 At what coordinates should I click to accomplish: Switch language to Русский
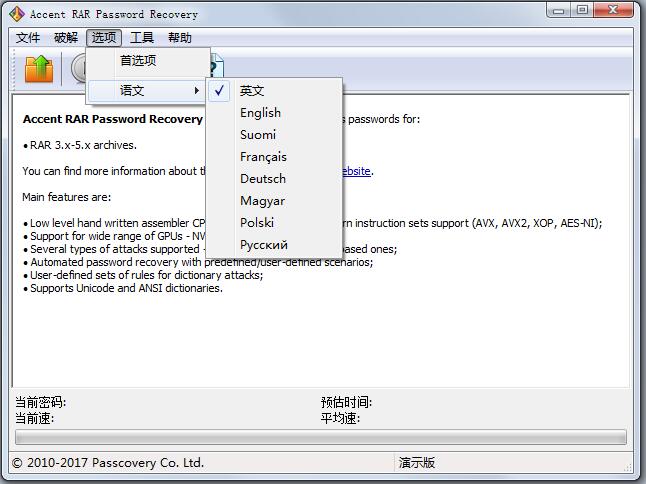(274, 245)
